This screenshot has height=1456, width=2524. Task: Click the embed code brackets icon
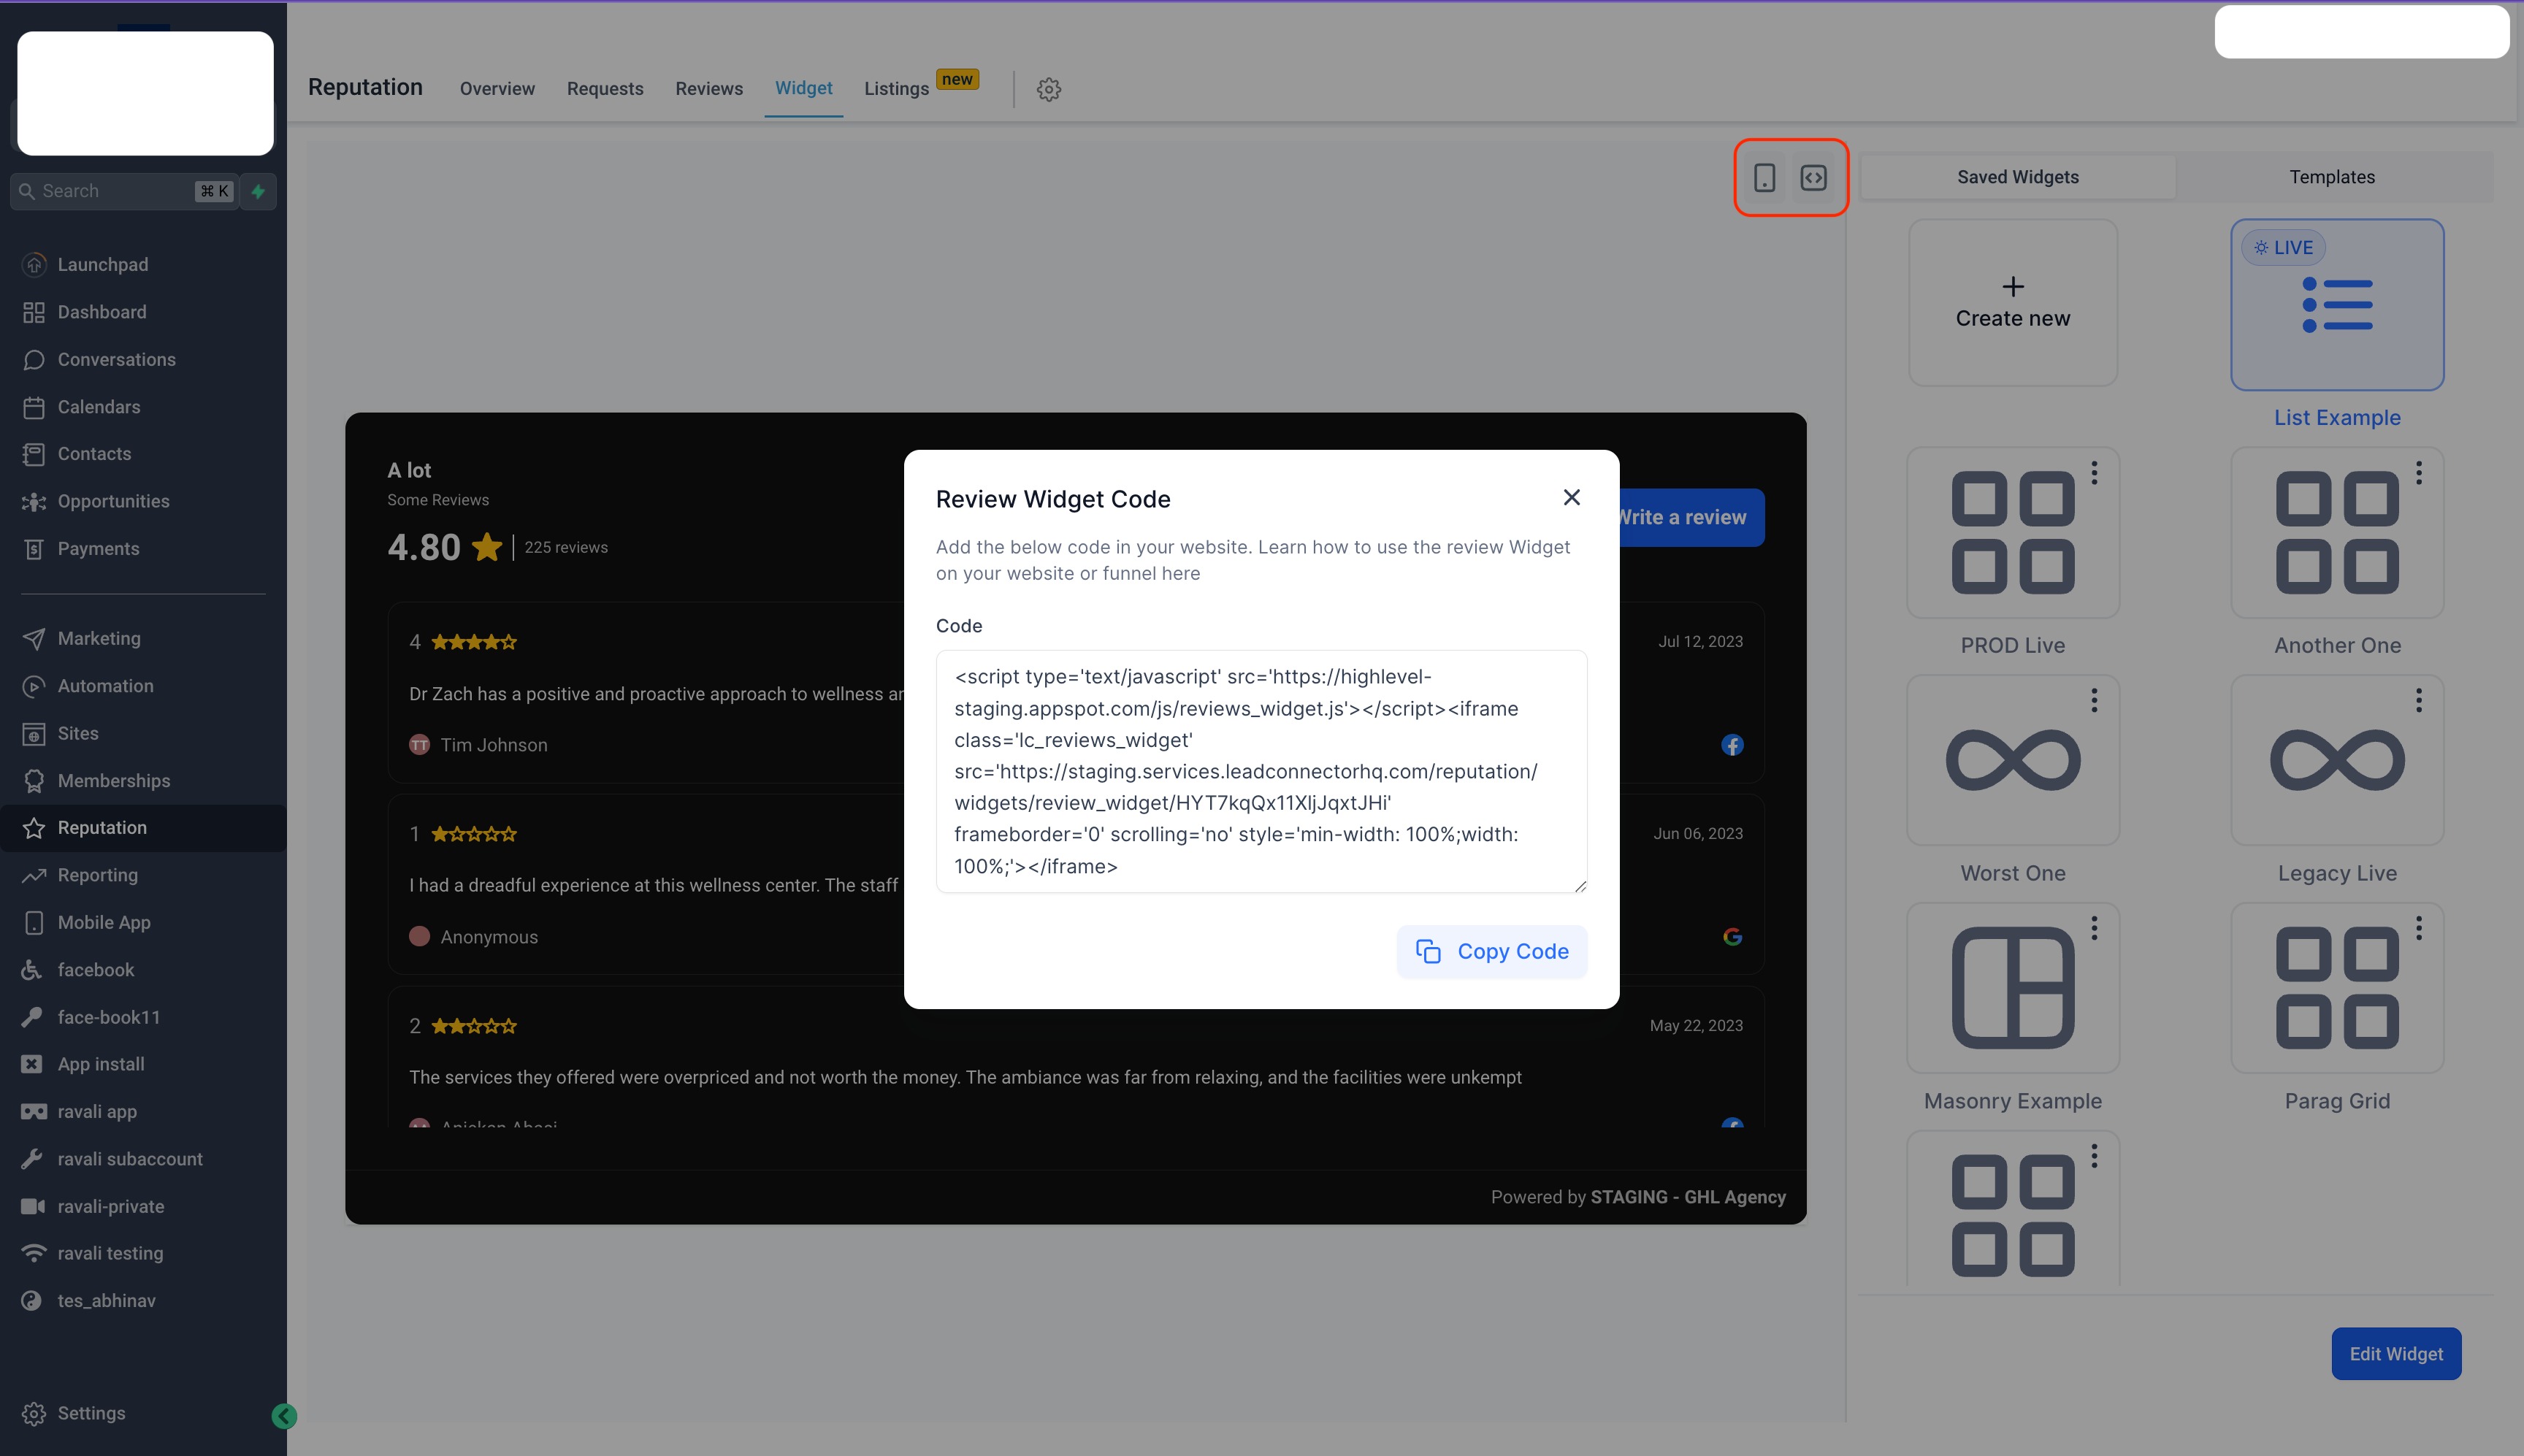(x=1813, y=178)
